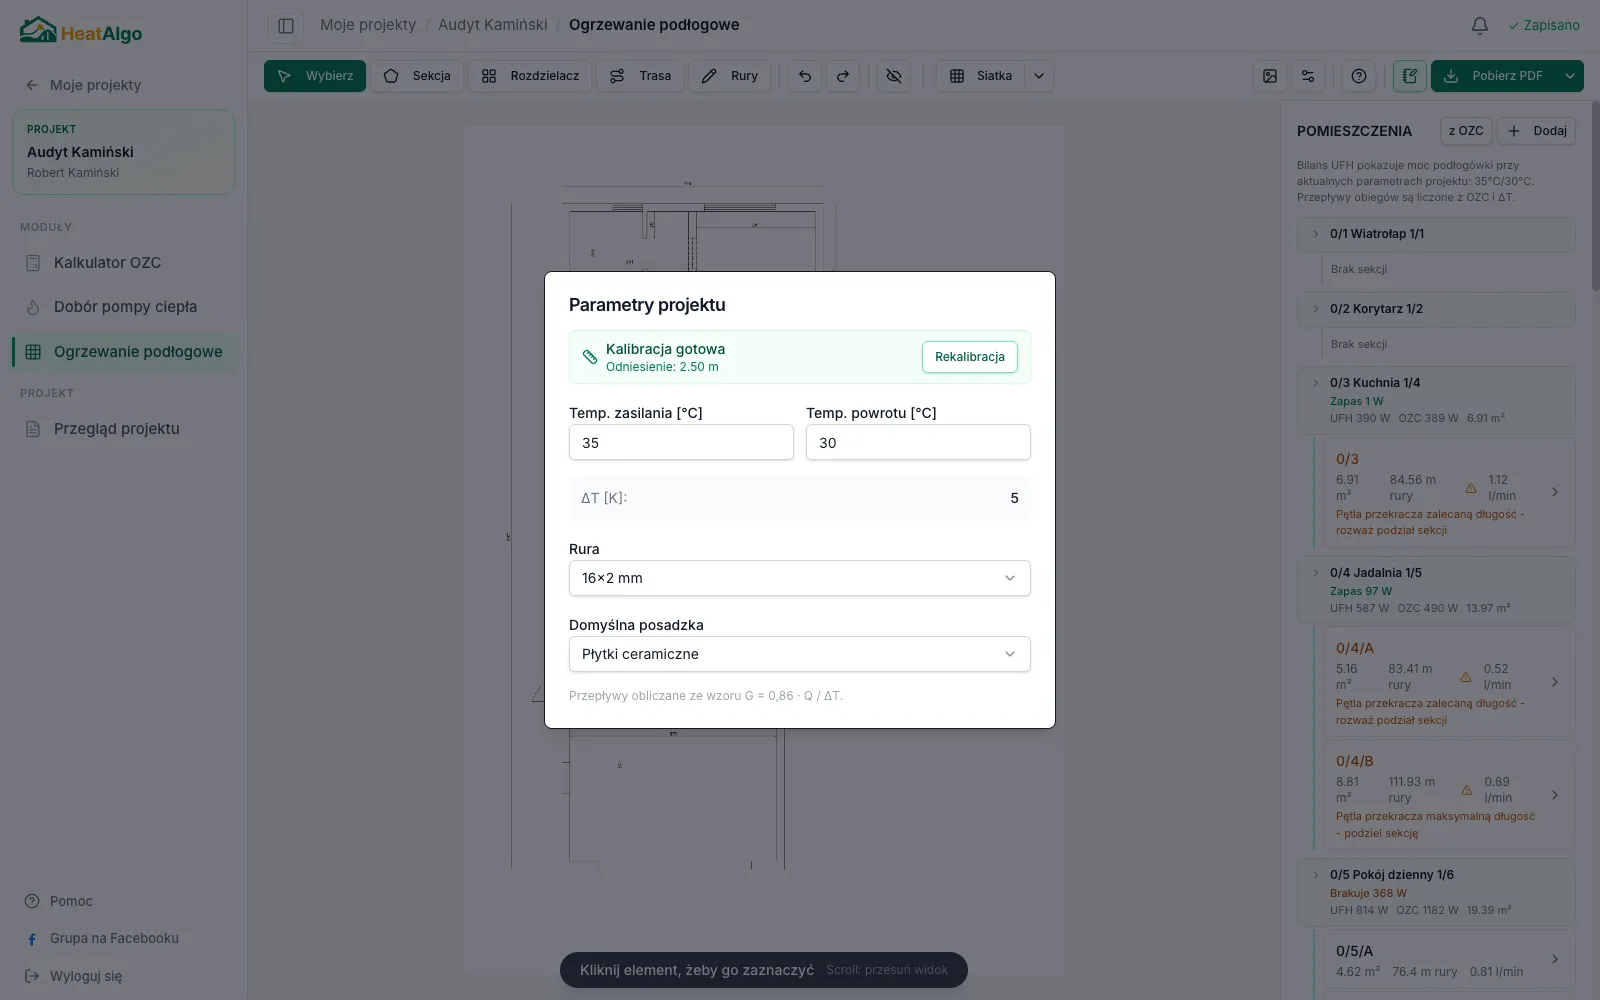
Task: Click the calibration ruler icon in dialog
Action: (590, 357)
